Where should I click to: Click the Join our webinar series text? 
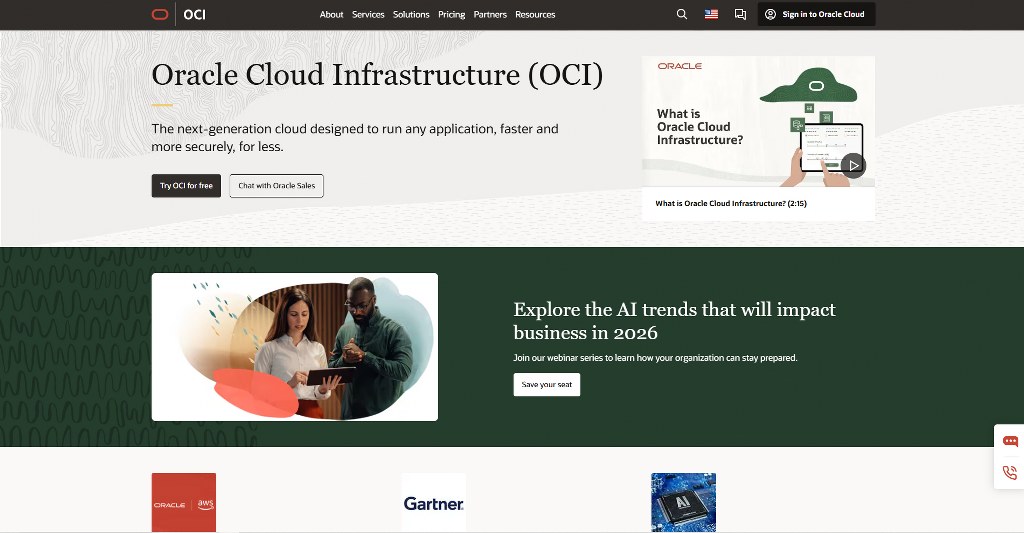point(655,358)
